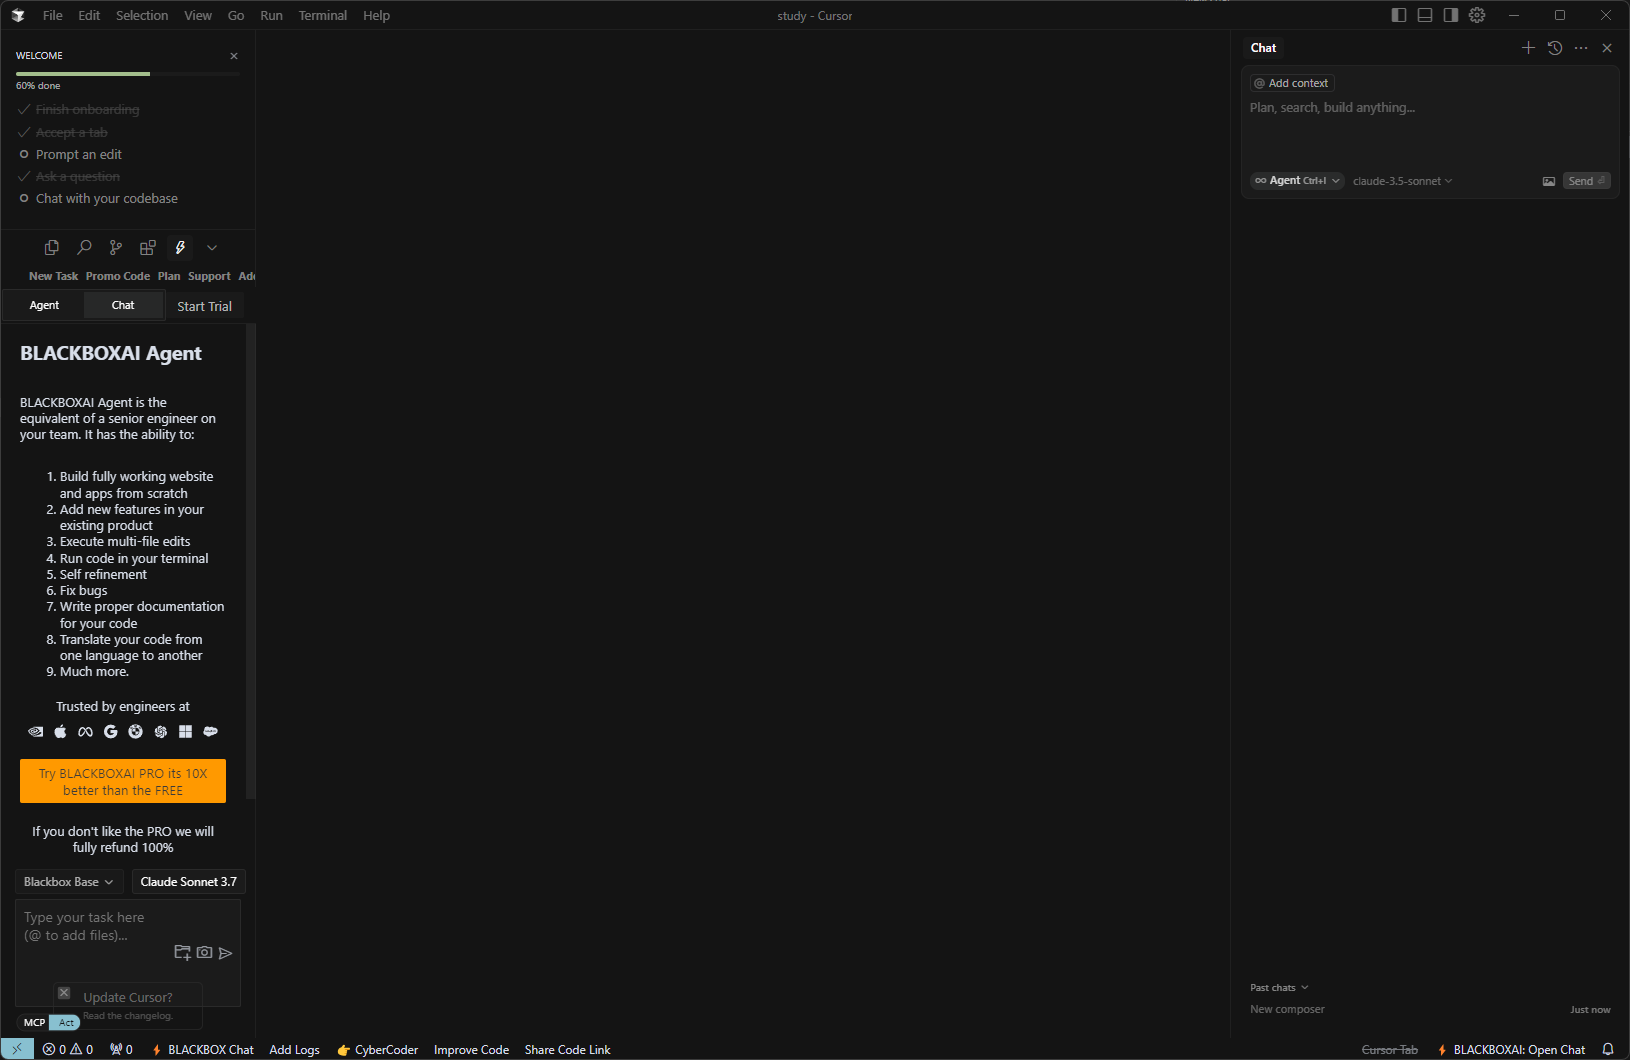
Task: Open CyberCoder from status bar
Action: pyautogui.click(x=378, y=1049)
